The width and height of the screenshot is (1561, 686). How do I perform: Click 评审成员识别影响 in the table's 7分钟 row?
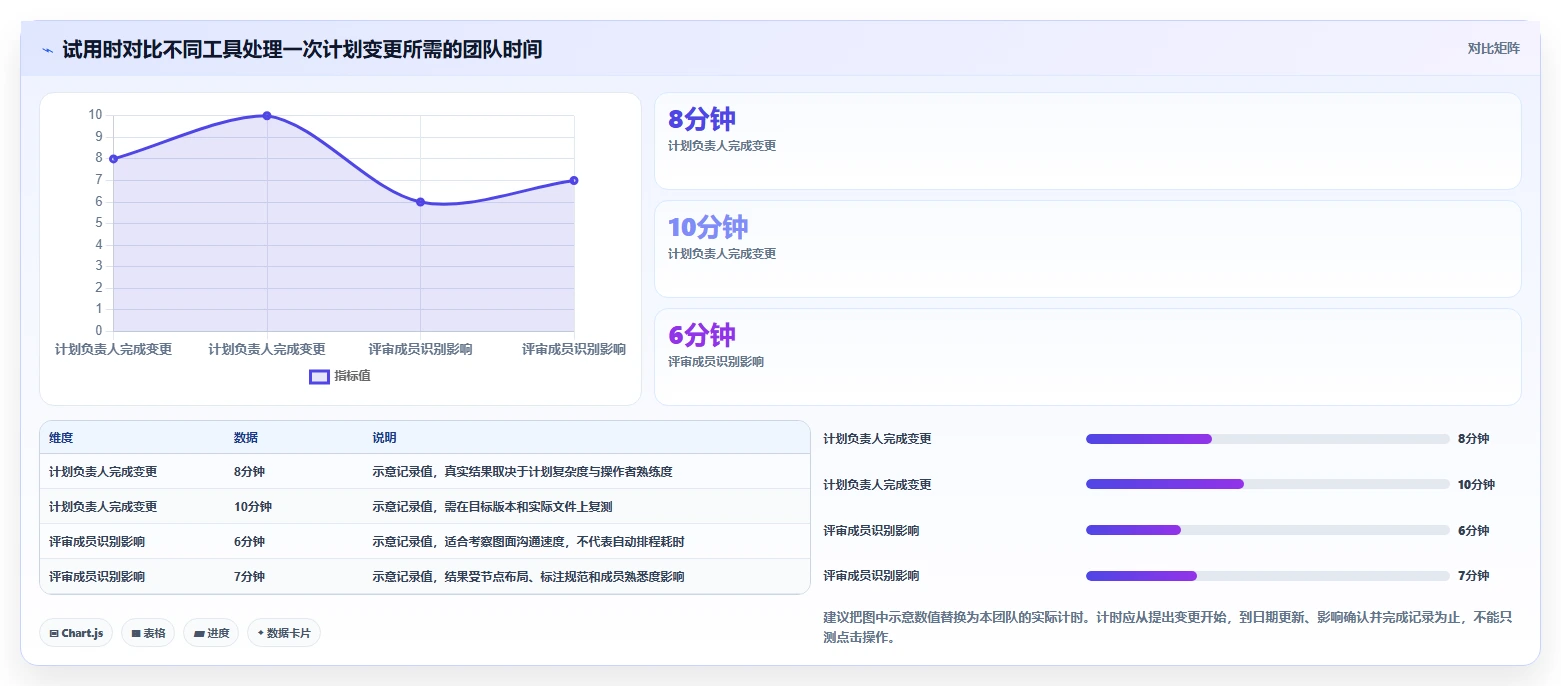97,577
